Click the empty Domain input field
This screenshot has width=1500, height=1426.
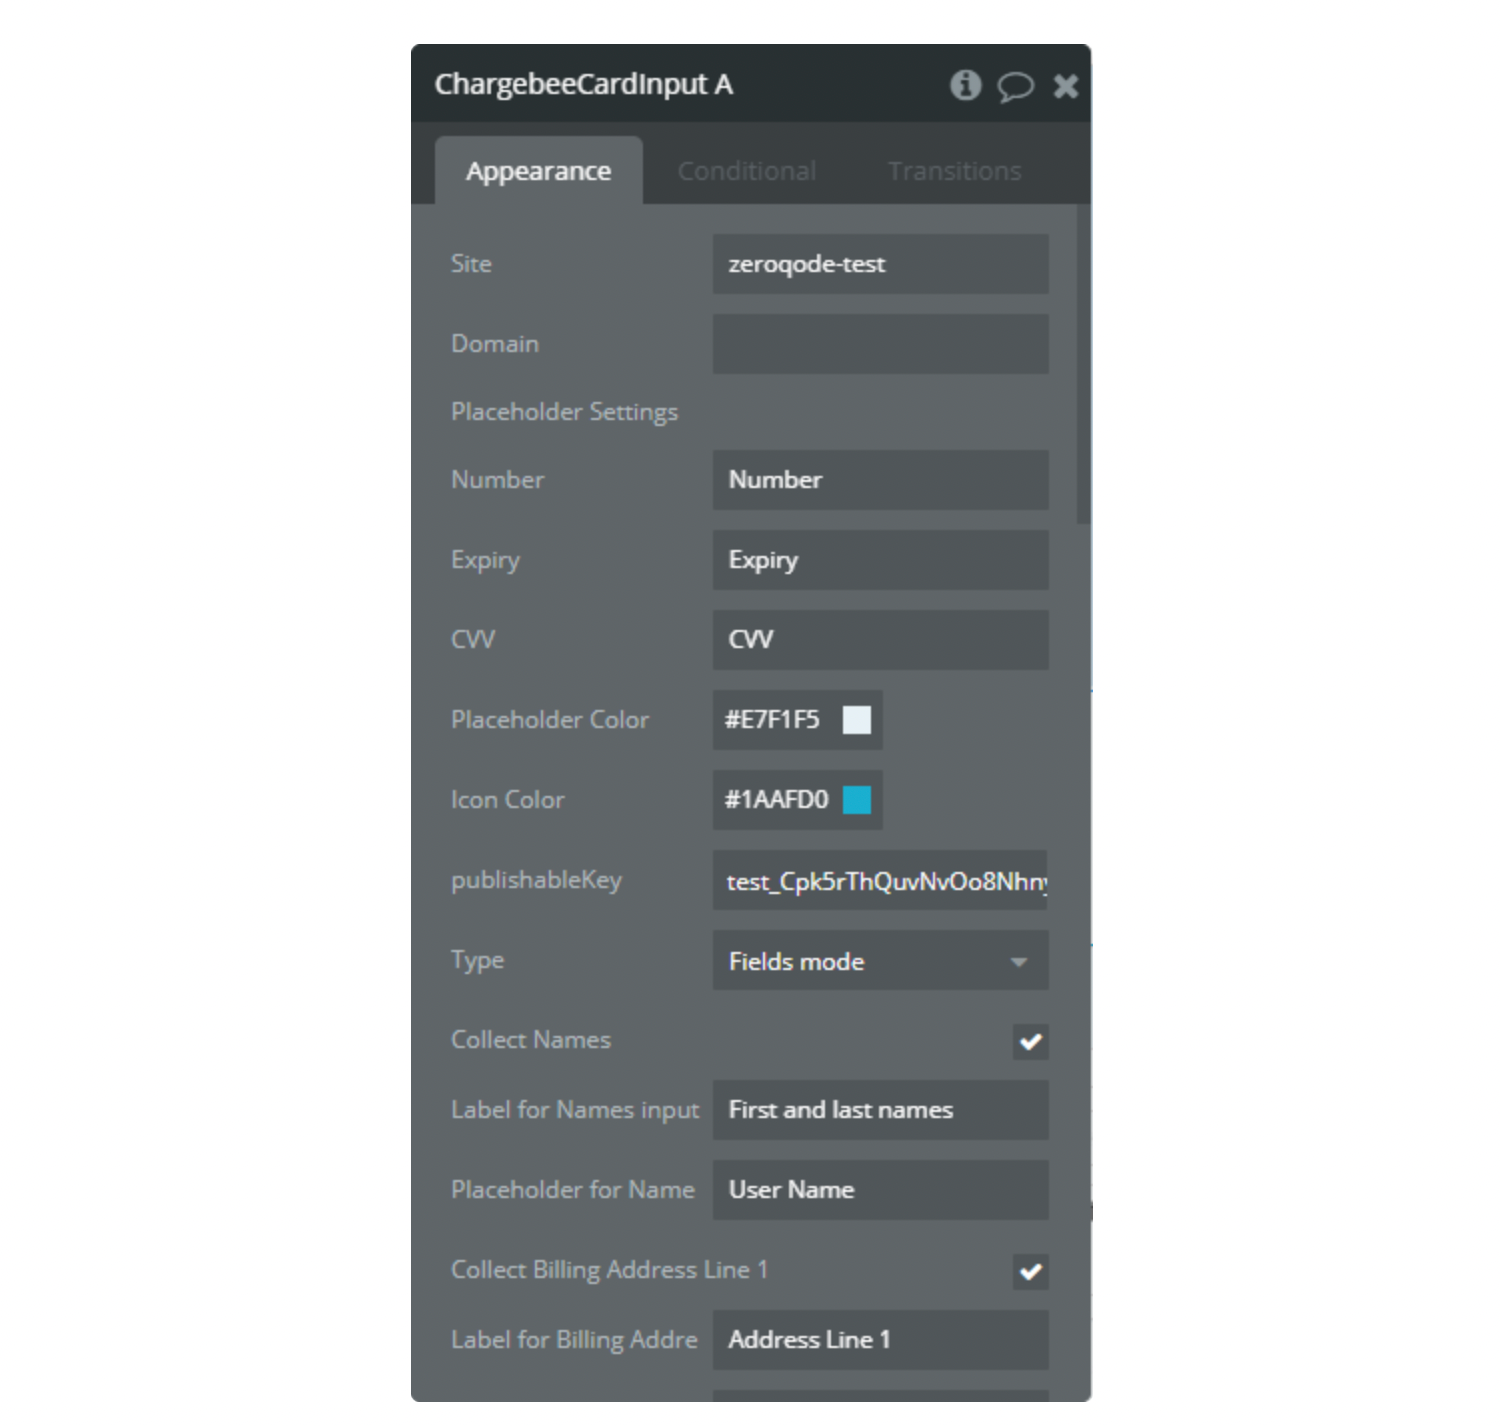(x=880, y=344)
